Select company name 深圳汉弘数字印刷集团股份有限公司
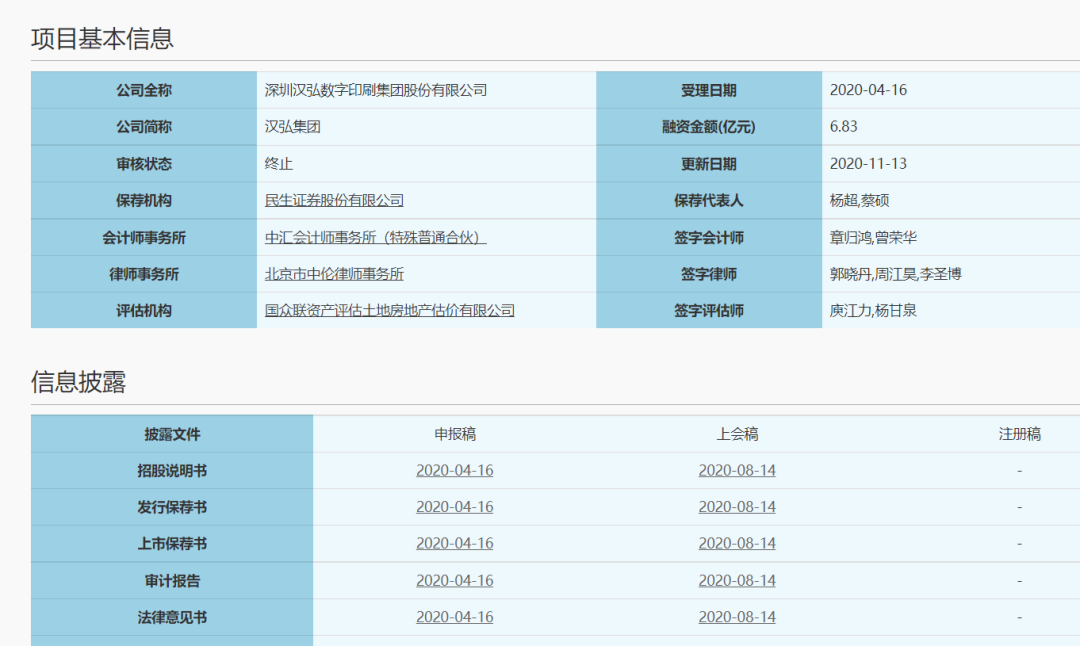The width and height of the screenshot is (1080, 646). point(376,90)
